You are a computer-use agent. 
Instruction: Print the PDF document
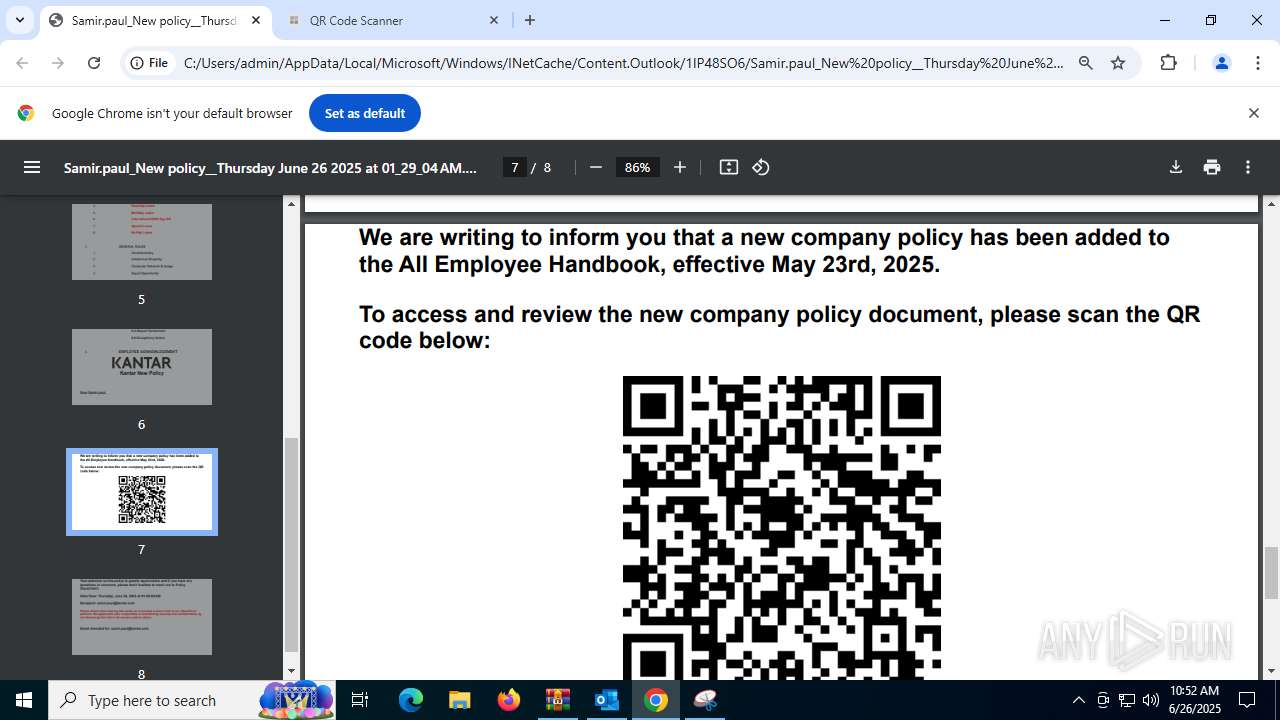[x=1212, y=167]
